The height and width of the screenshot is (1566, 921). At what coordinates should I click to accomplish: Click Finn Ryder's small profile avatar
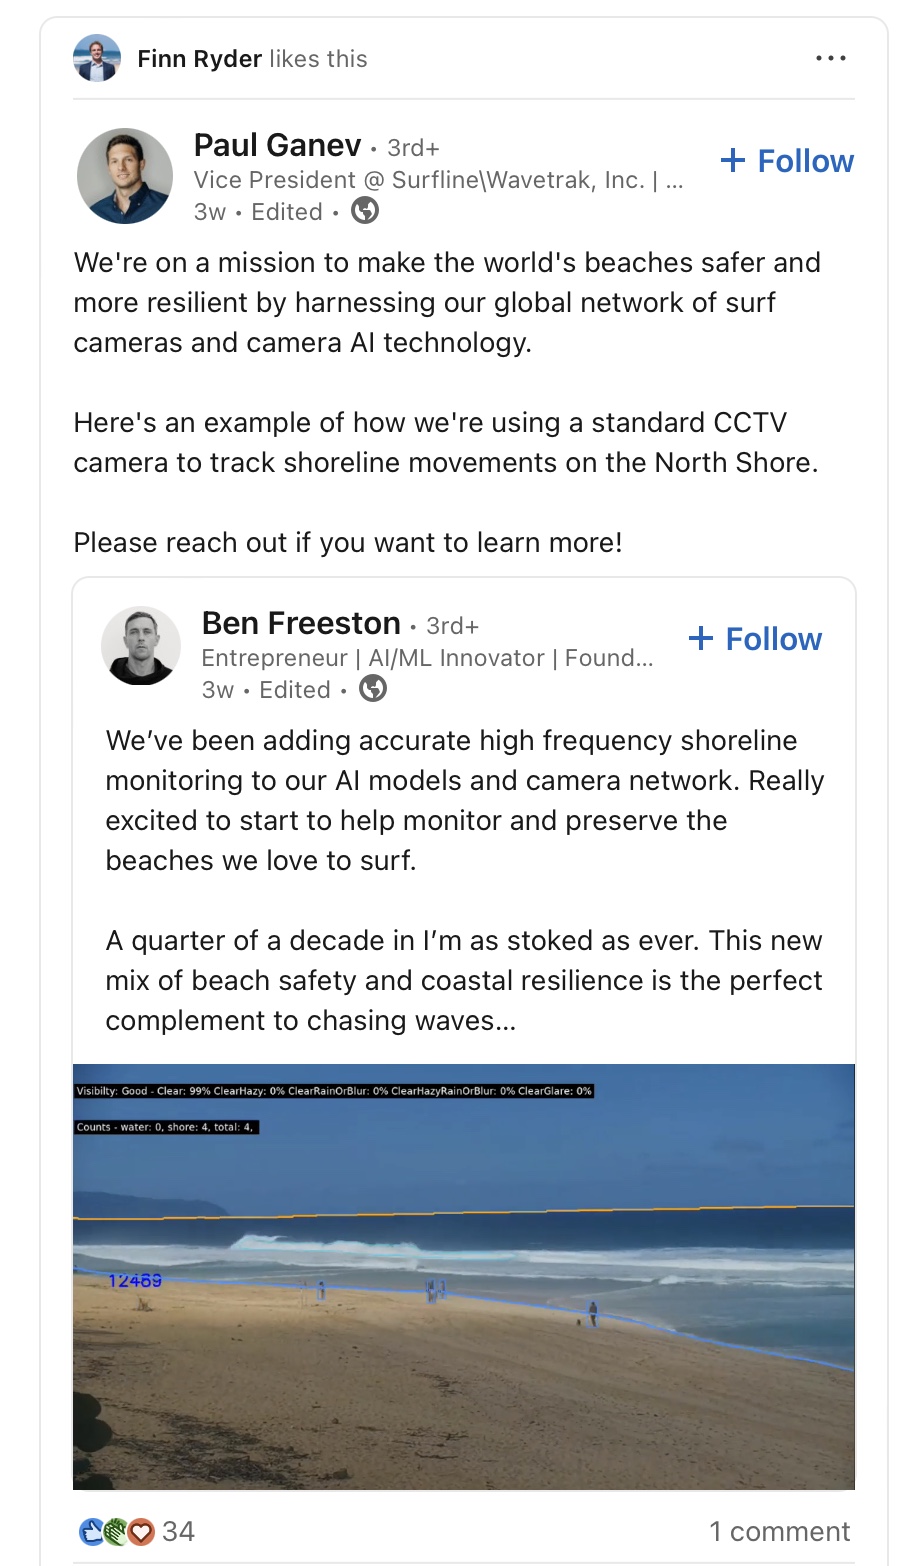point(97,58)
